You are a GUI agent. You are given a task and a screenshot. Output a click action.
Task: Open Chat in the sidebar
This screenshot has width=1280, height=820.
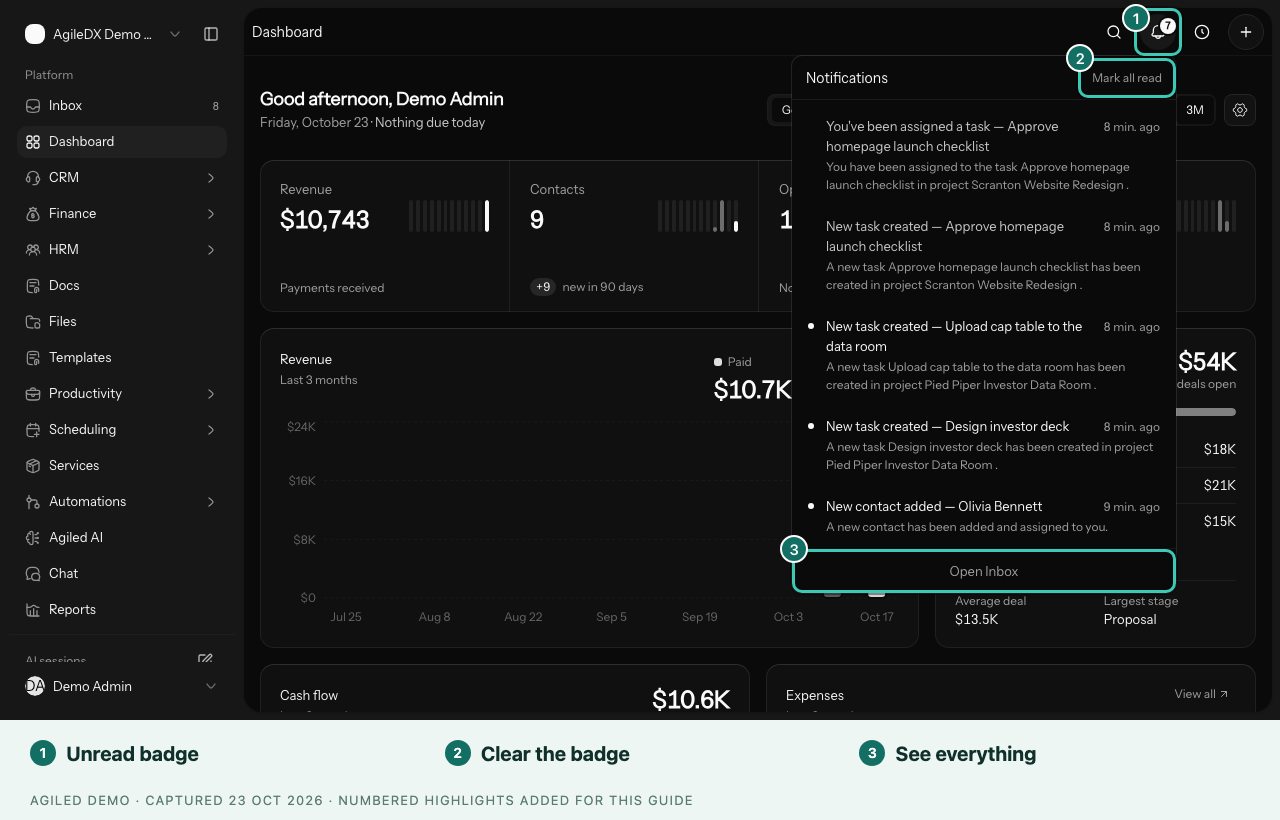[x=122, y=574]
